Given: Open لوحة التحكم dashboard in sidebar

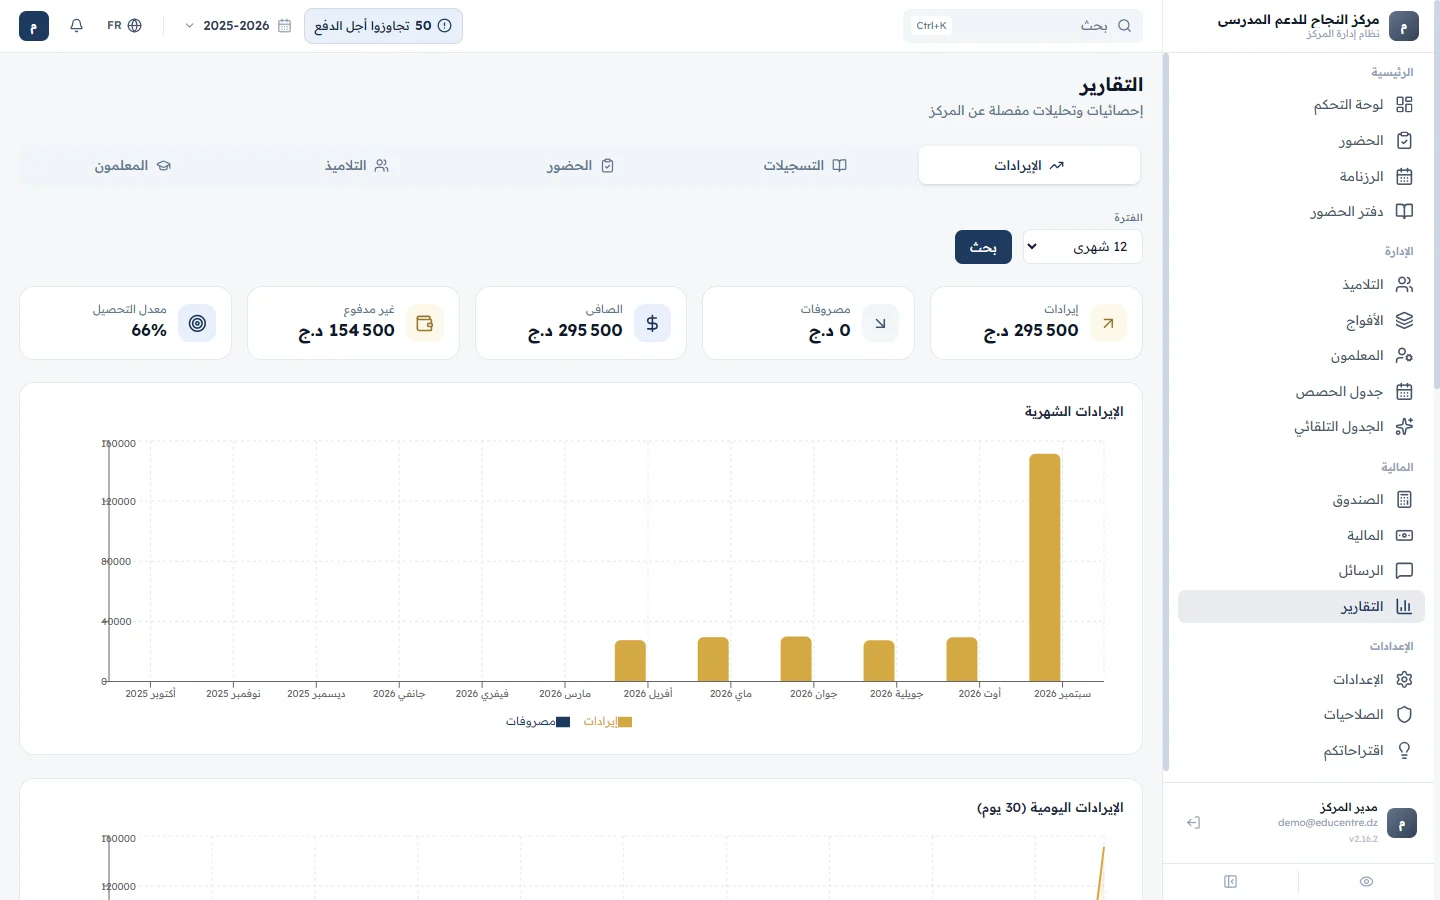Looking at the screenshot, I should point(1301,105).
